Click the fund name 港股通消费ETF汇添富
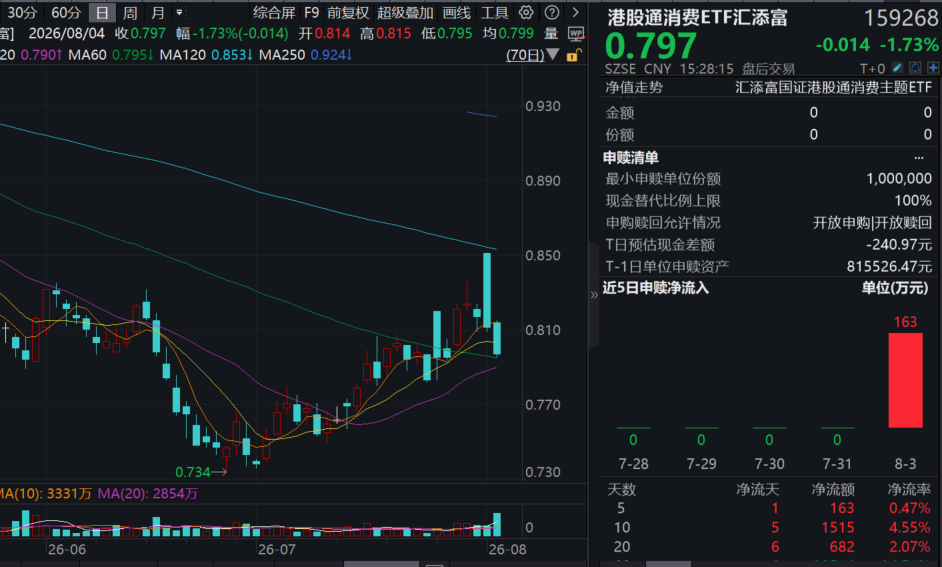 pyautogui.click(x=697, y=18)
